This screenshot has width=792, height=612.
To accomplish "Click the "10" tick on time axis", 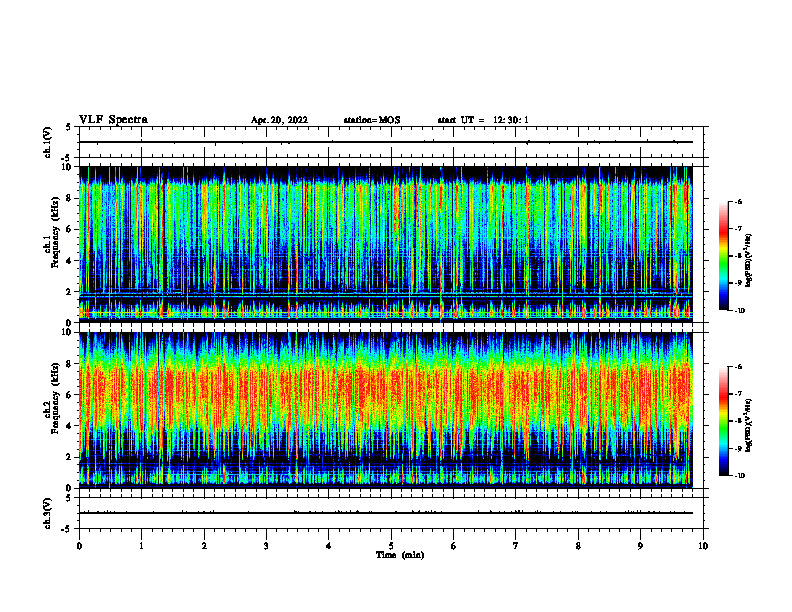I will [x=703, y=546].
